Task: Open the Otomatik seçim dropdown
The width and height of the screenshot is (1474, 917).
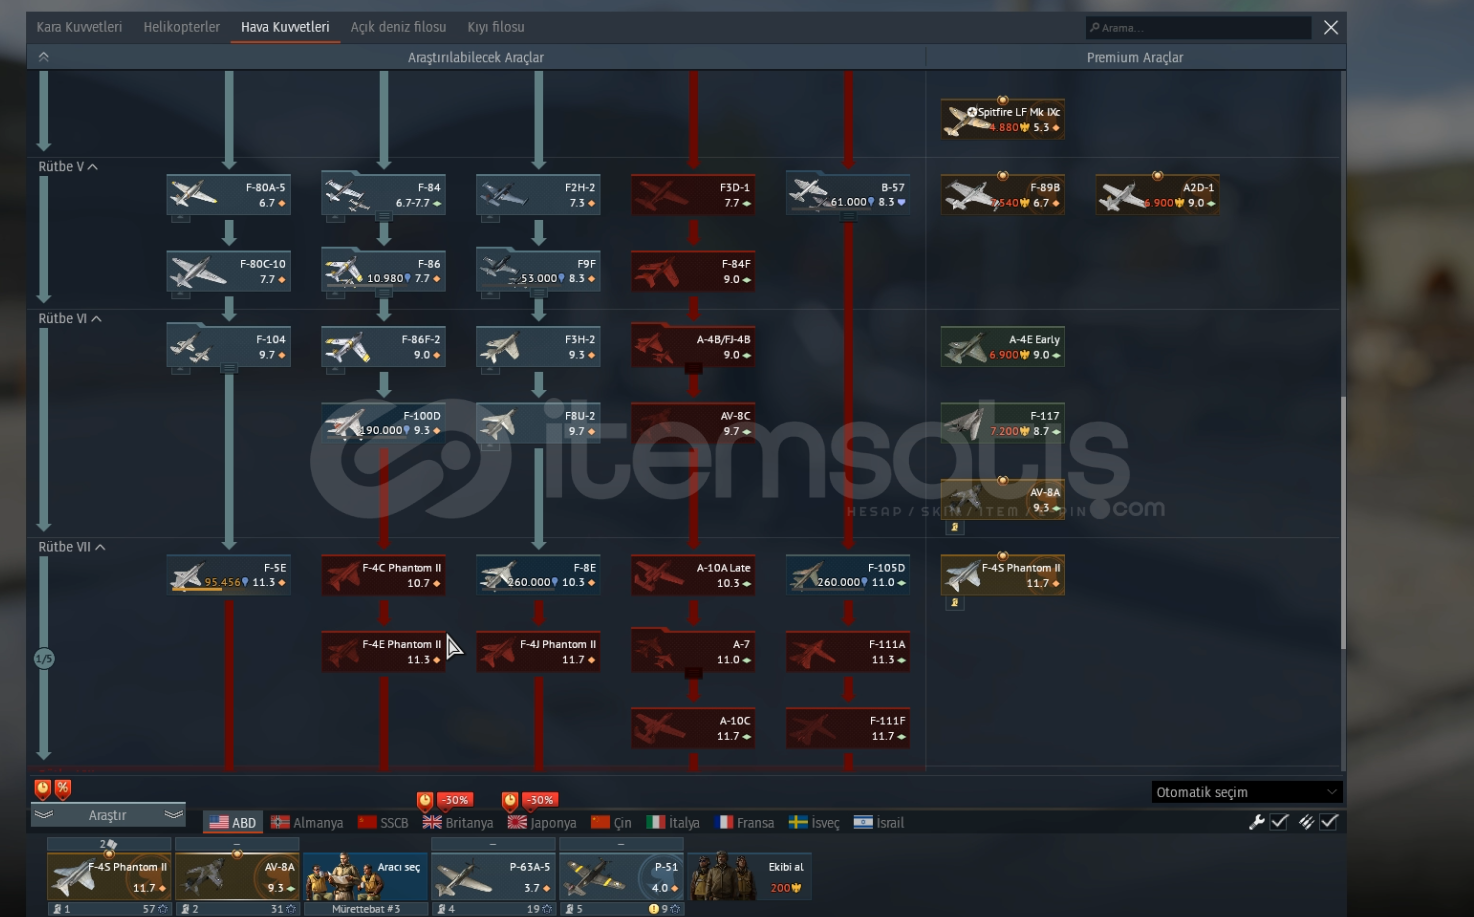Action: point(1247,792)
